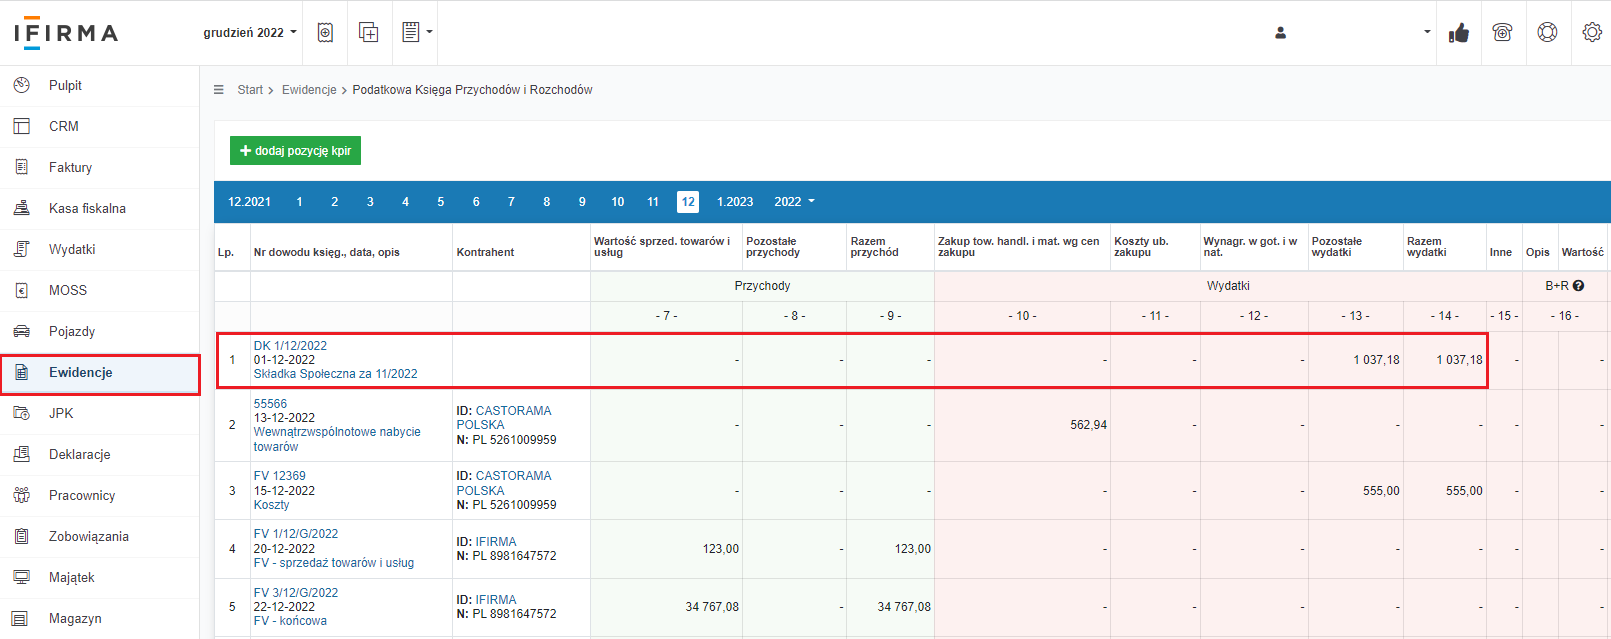The height and width of the screenshot is (639, 1611).
Task: Select month 6 in the month bar
Action: pyautogui.click(x=476, y=202)
